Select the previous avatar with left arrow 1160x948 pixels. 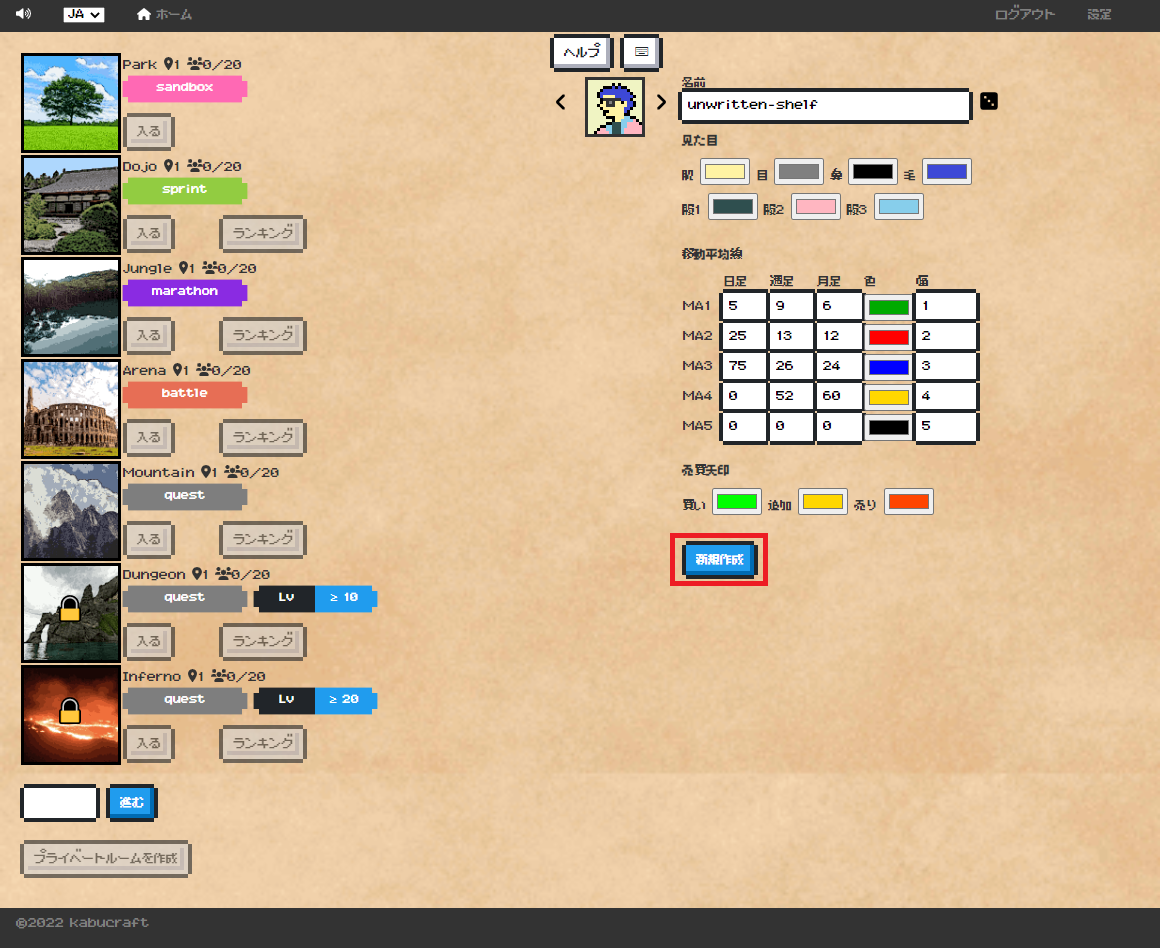tap(561, 102)
